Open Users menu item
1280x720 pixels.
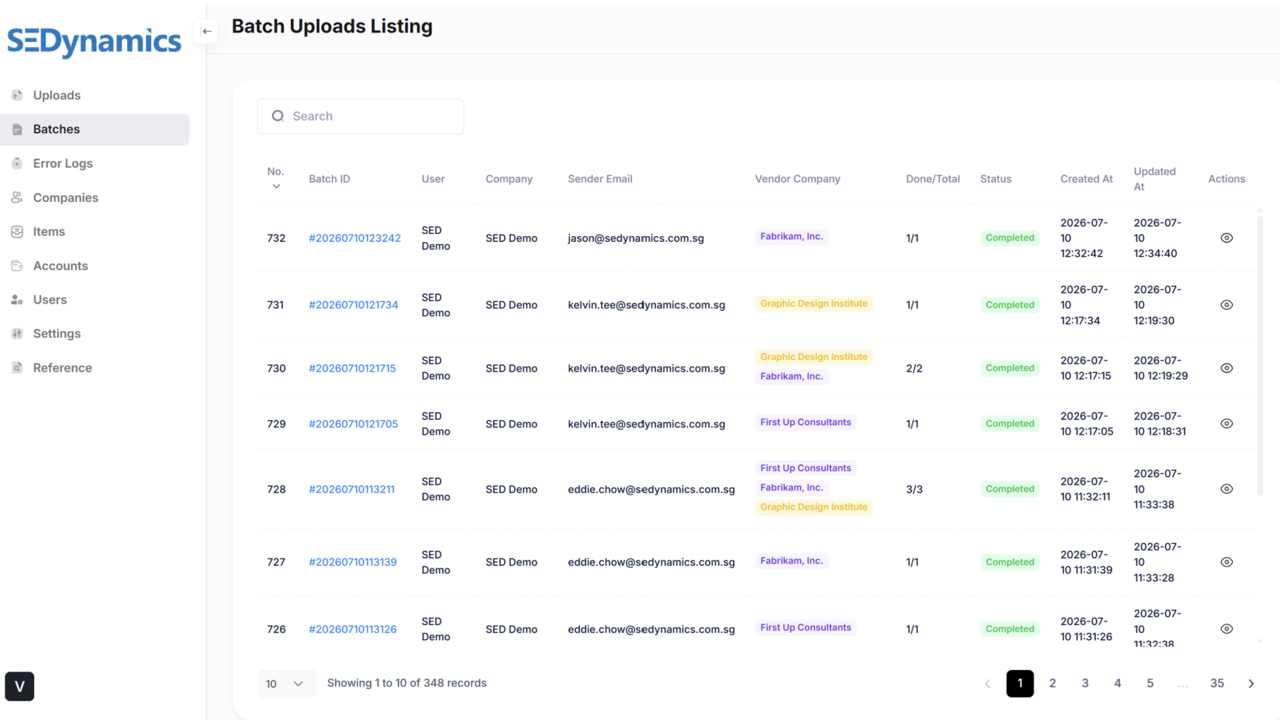pyautogui.click(x=95, y=300)
